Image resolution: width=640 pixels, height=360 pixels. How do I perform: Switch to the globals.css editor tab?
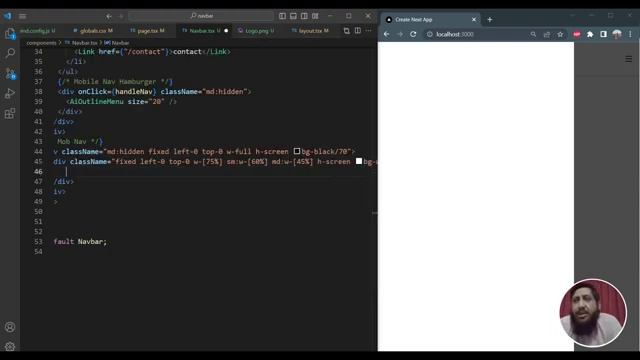tap(93, 31)
